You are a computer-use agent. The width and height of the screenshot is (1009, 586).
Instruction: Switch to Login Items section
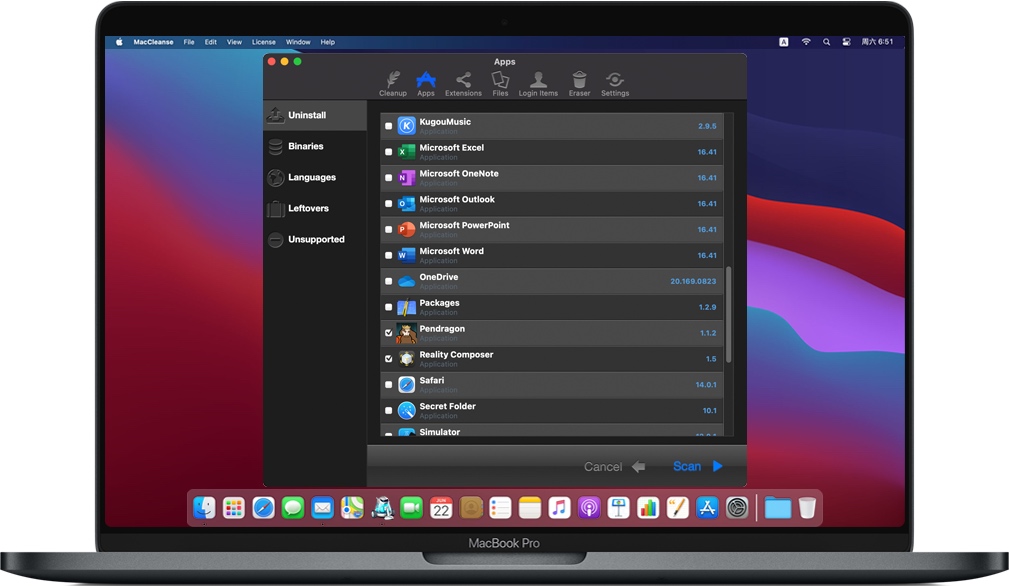(538, 84)
